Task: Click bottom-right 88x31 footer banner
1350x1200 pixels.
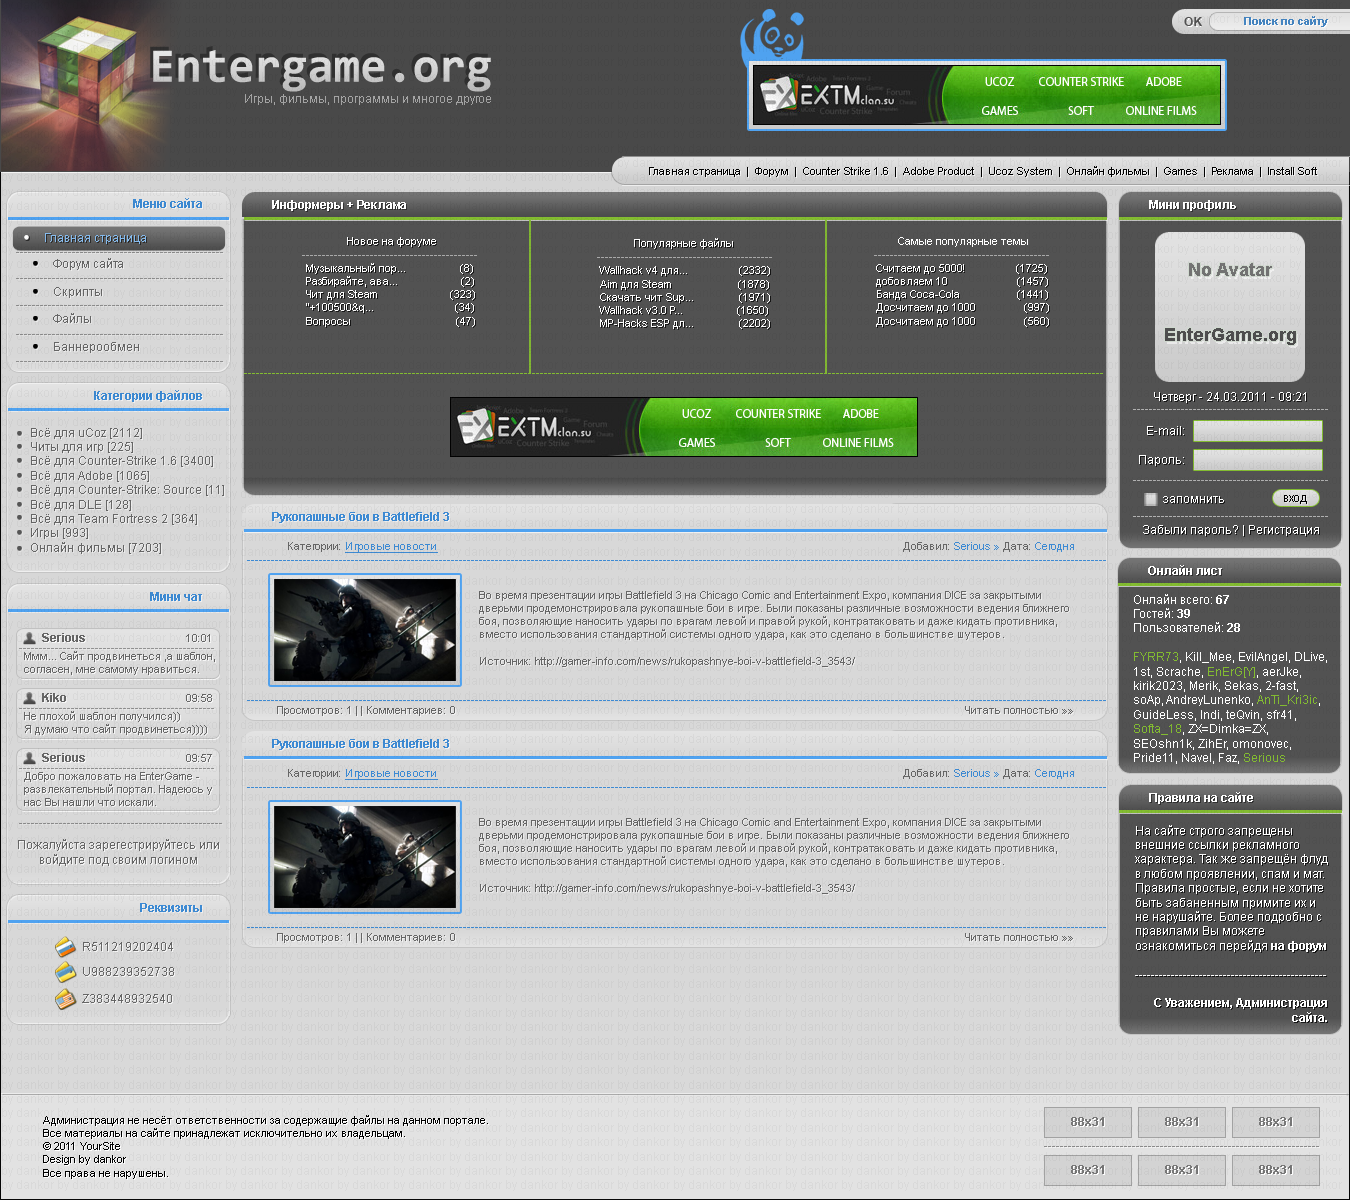Action: click(x=1276, y=1170)
